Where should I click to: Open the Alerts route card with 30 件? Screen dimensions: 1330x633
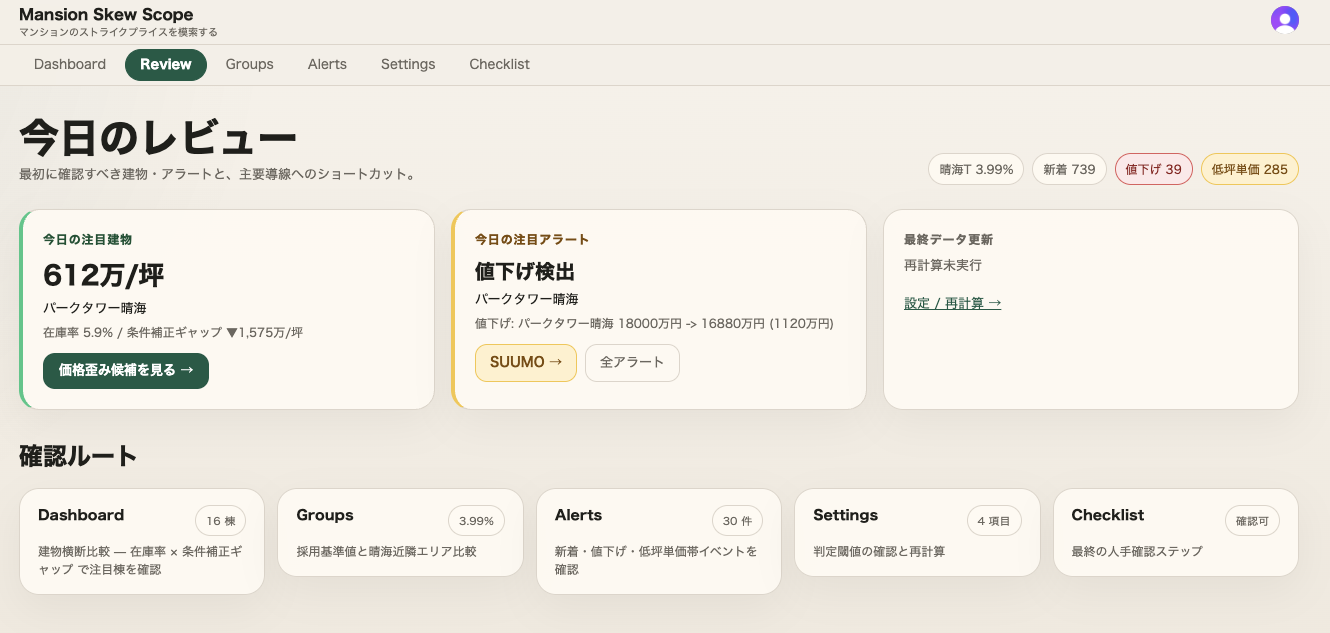tap(658, 541)
